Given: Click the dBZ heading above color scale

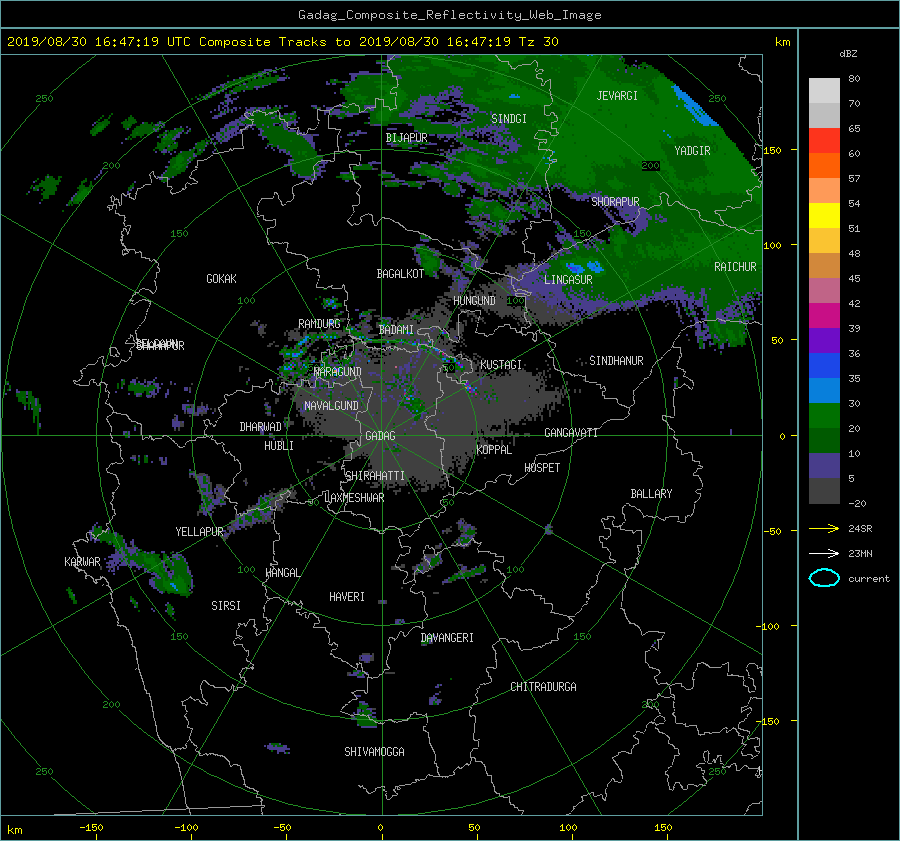Looking at the screenshot, I should [848, 54].
